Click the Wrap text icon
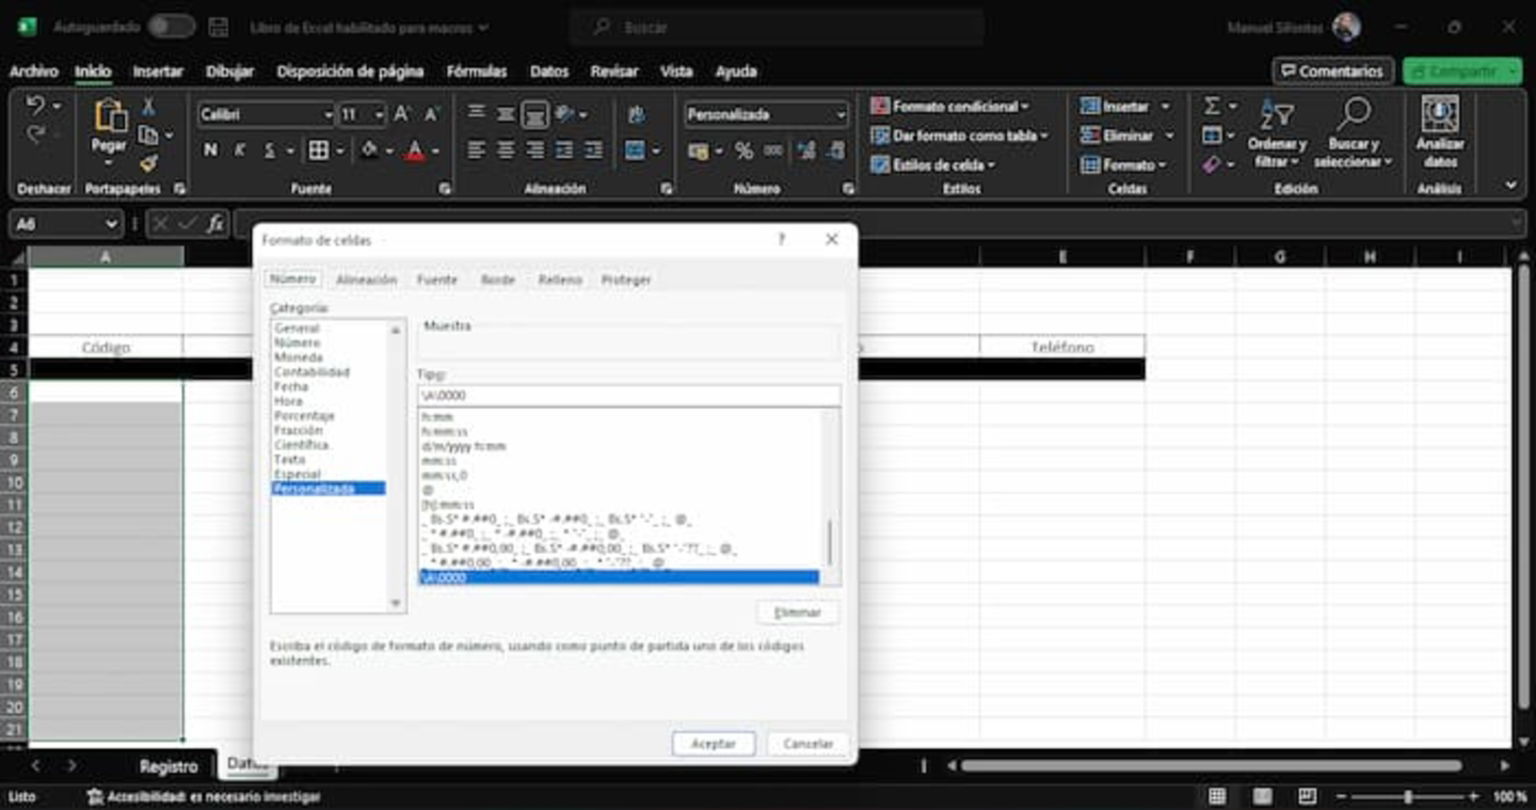This screenshot has width=1536, height=810. click(x=636, y=115)
